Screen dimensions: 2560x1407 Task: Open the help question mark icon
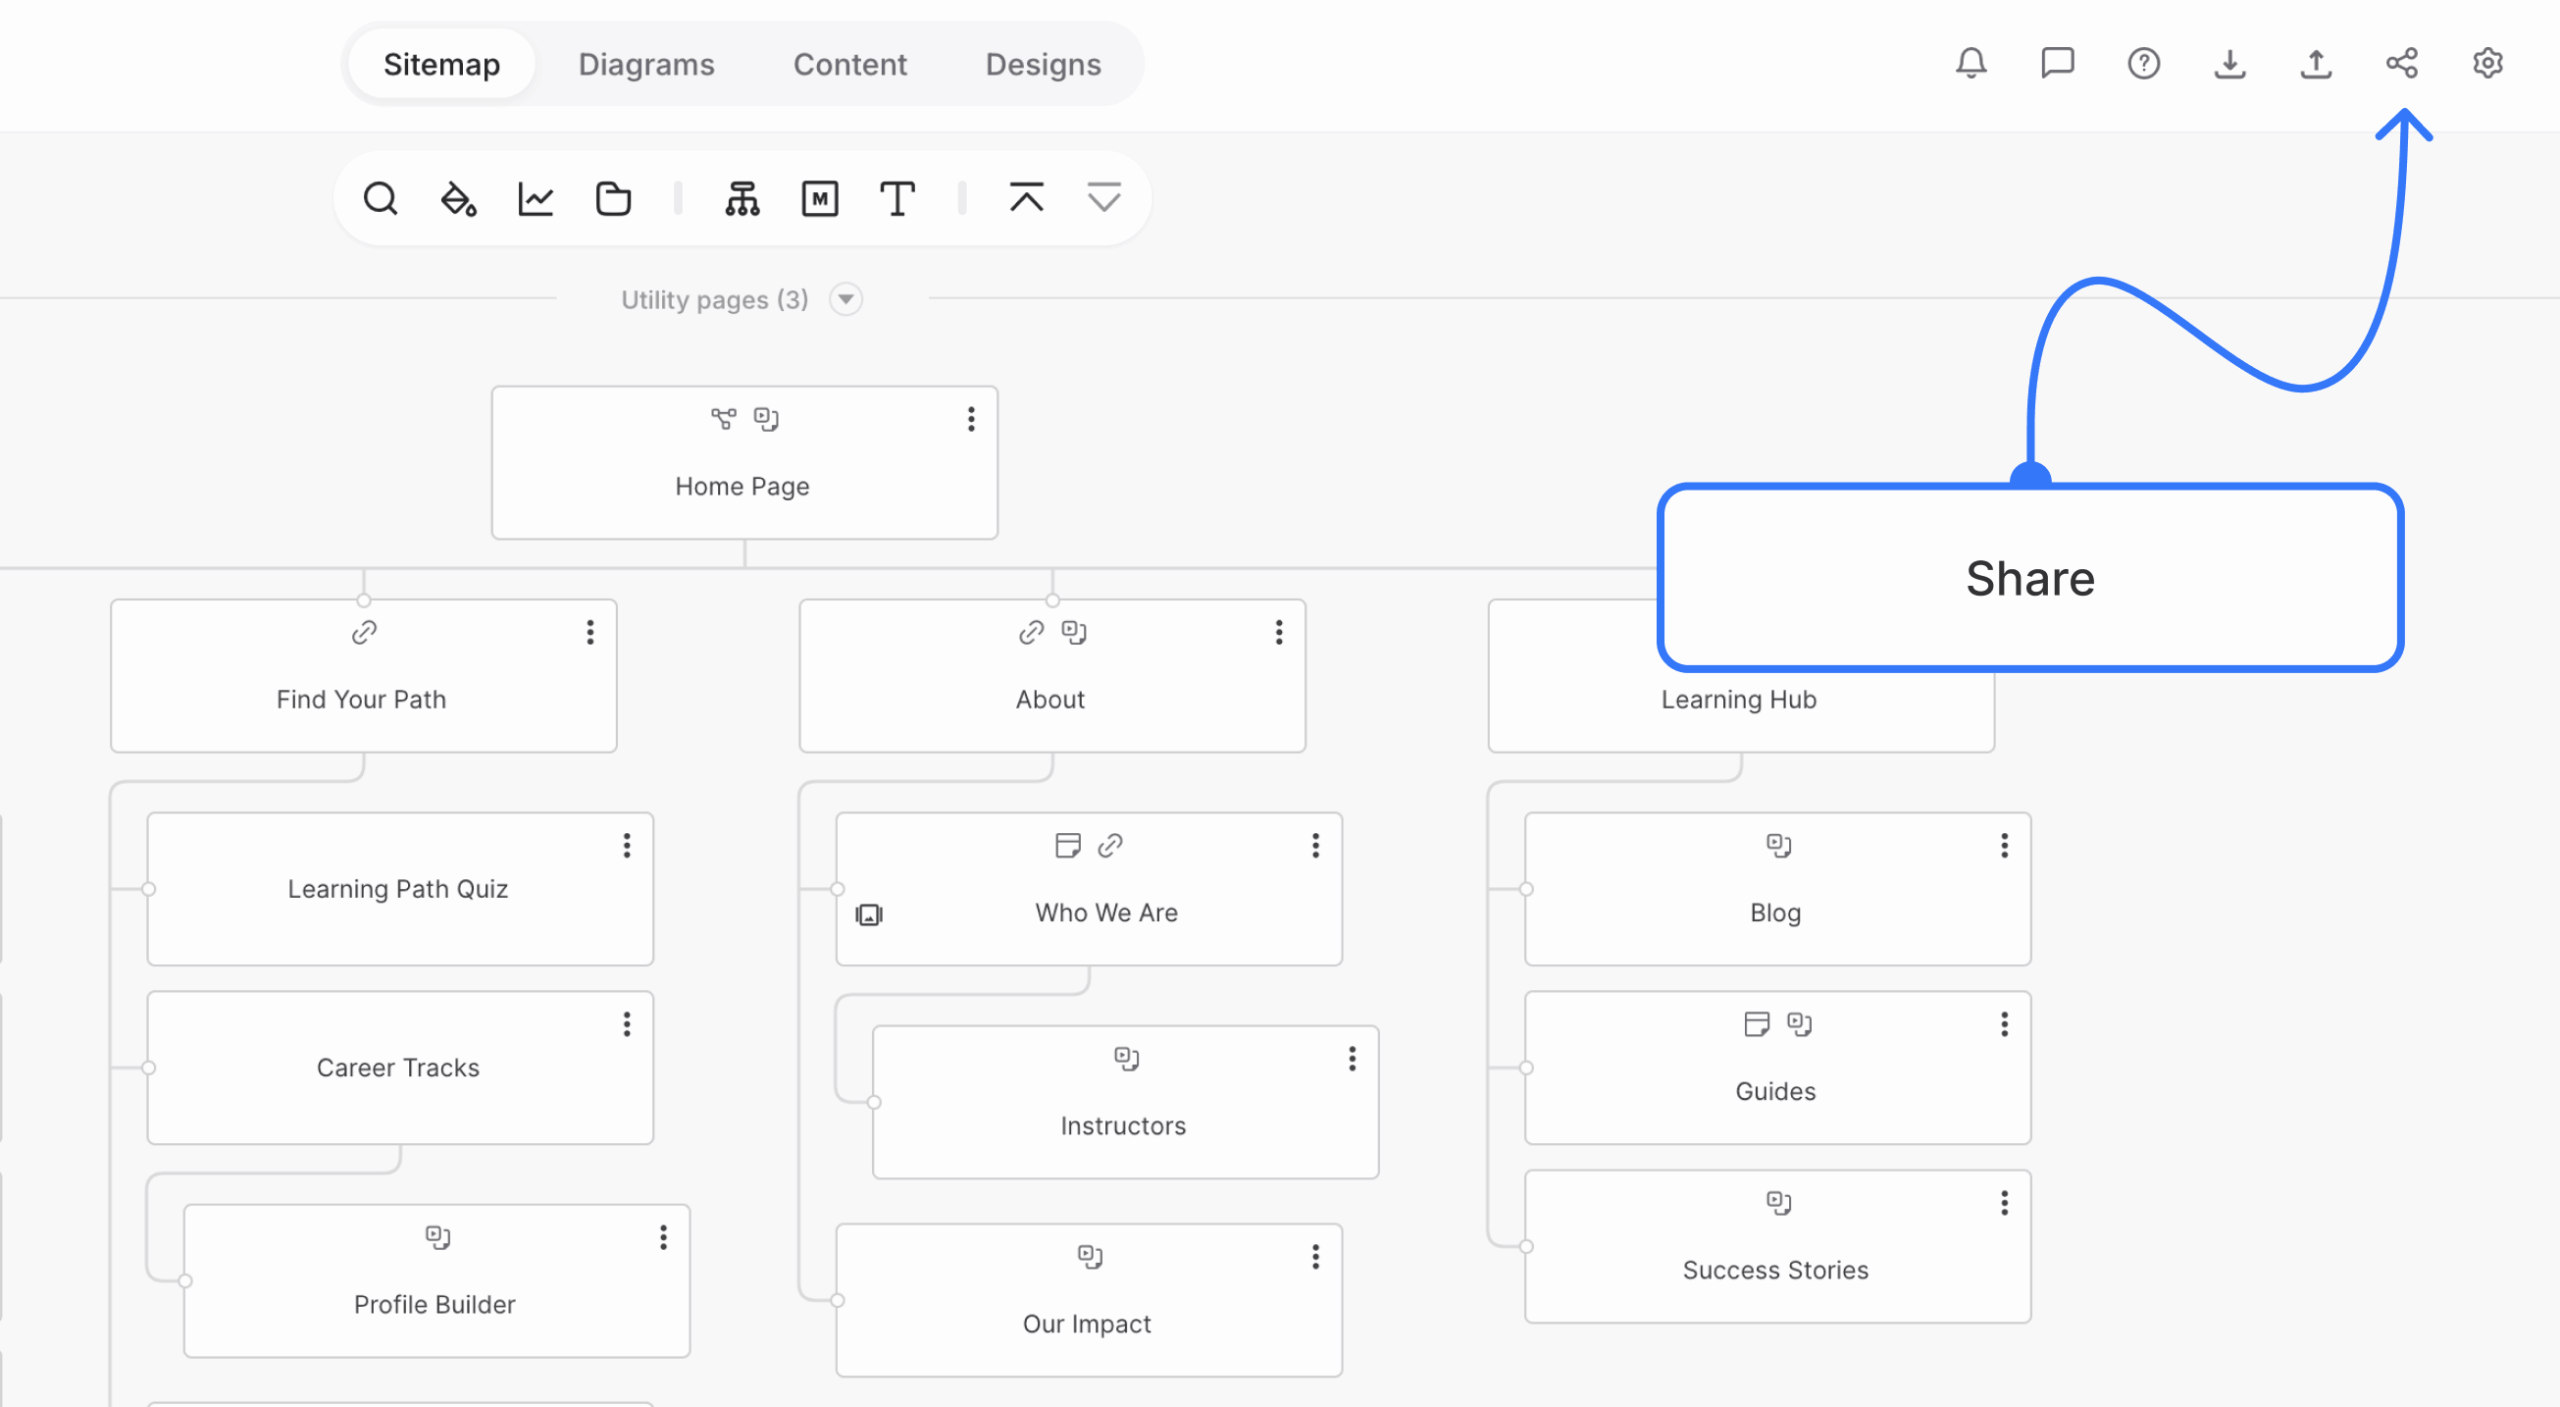pos(2143,63)
